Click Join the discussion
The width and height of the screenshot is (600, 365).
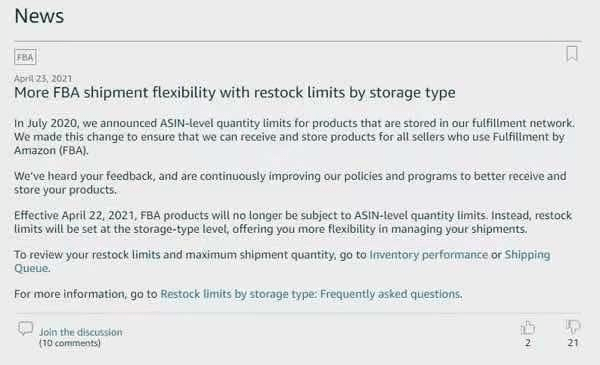[x=81, y=332]
